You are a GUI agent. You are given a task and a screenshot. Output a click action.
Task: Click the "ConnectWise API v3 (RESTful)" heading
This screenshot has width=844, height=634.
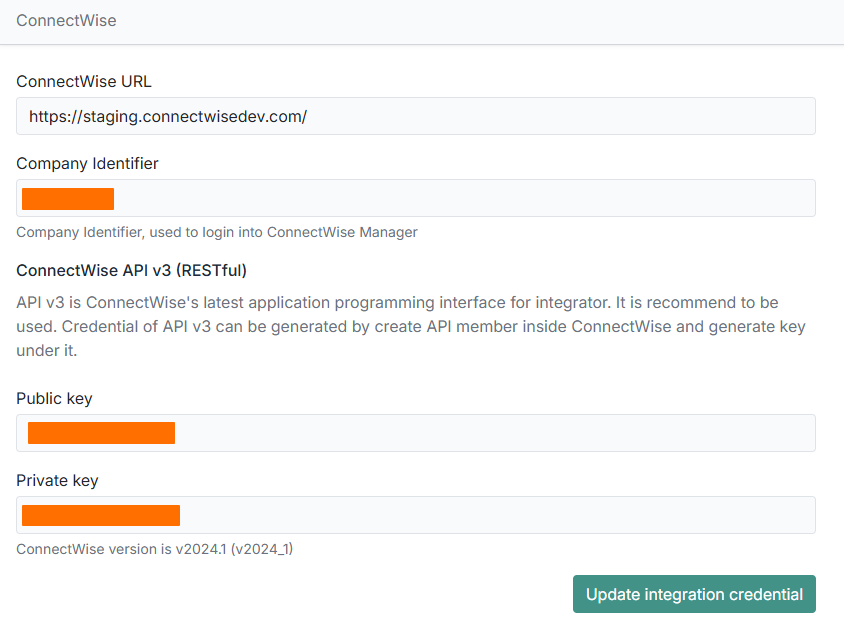click(x=131, y=270)
